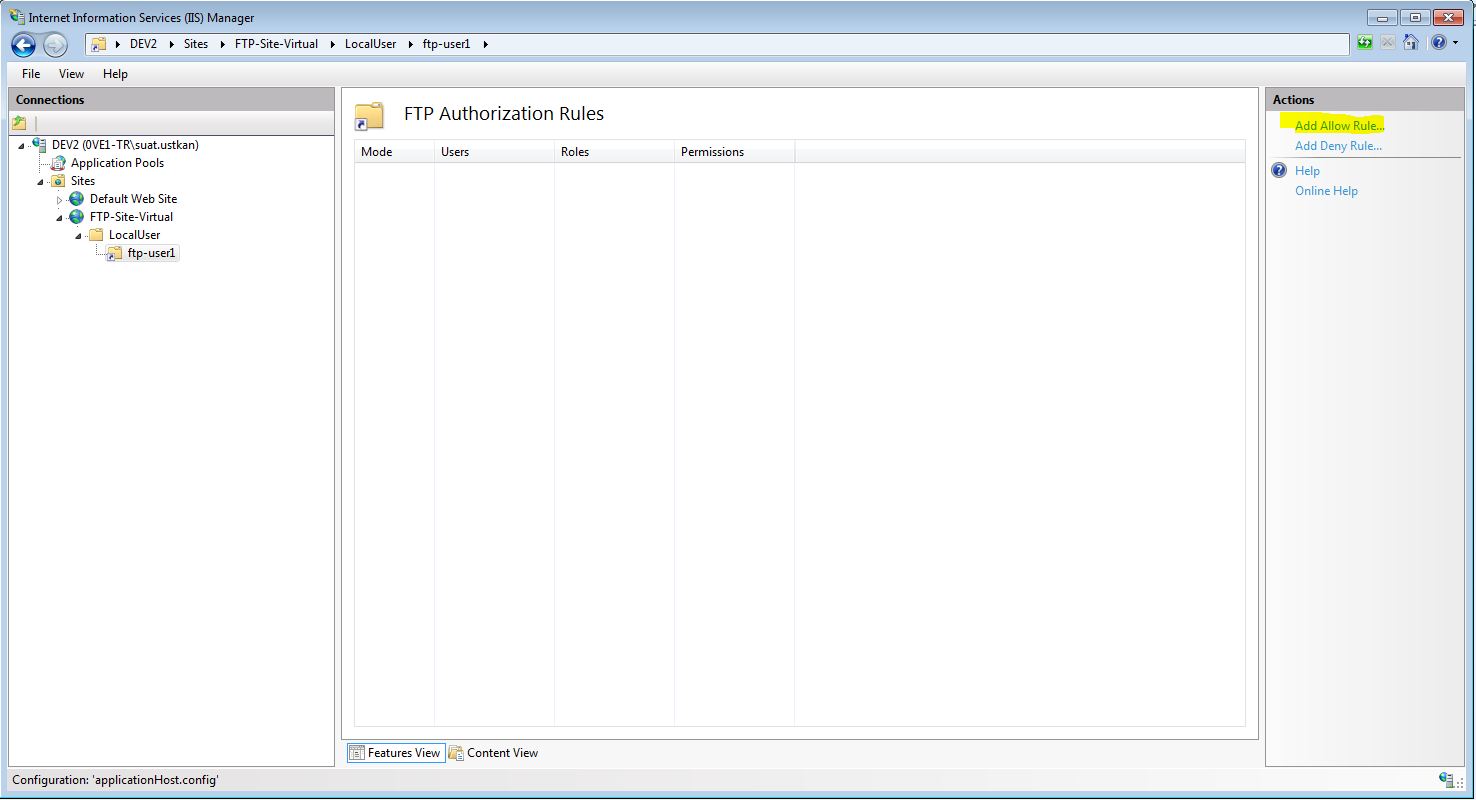Viewport: 1476px width, 800px height.
Task: Click Sites in the breadcrumb path
Action: pyautogui.click(x=196, y=44)
